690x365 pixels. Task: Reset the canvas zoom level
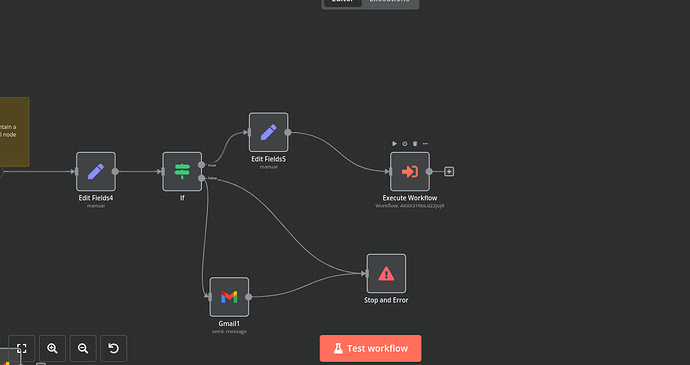(114, 348)
